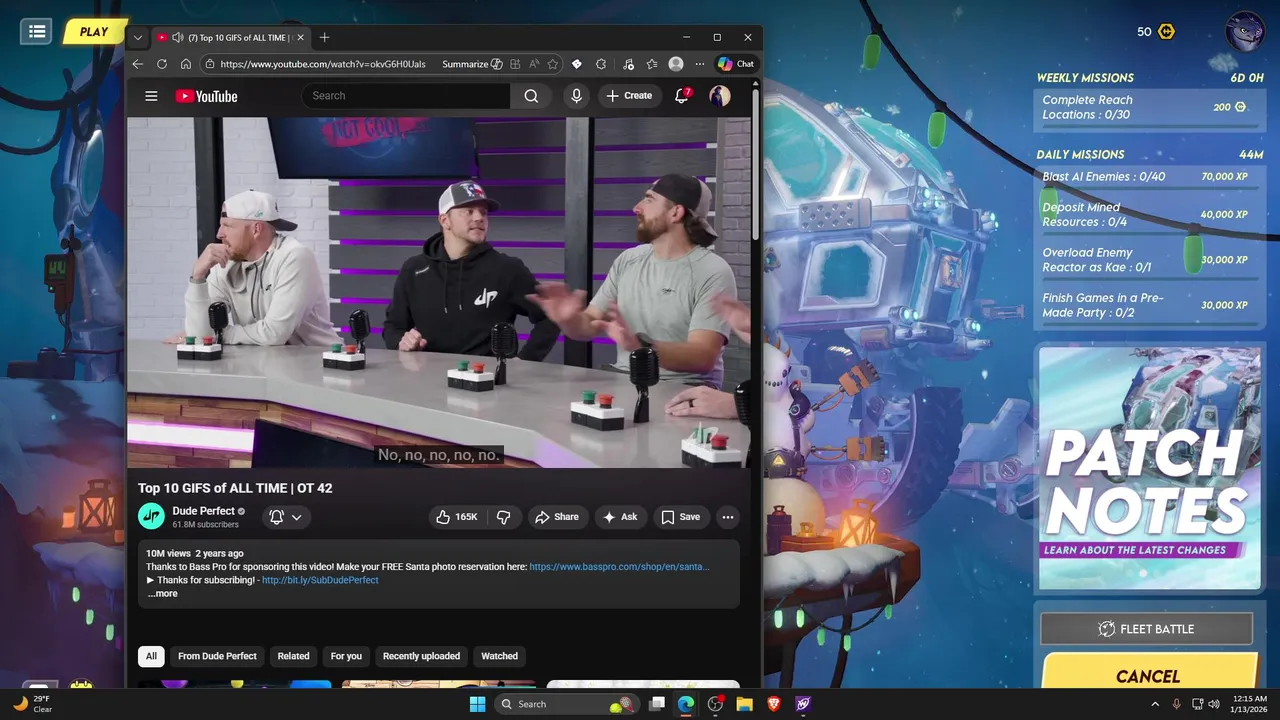Refresh the YouTube page
The image size is (1280, 720).
[x=162, y=64]
